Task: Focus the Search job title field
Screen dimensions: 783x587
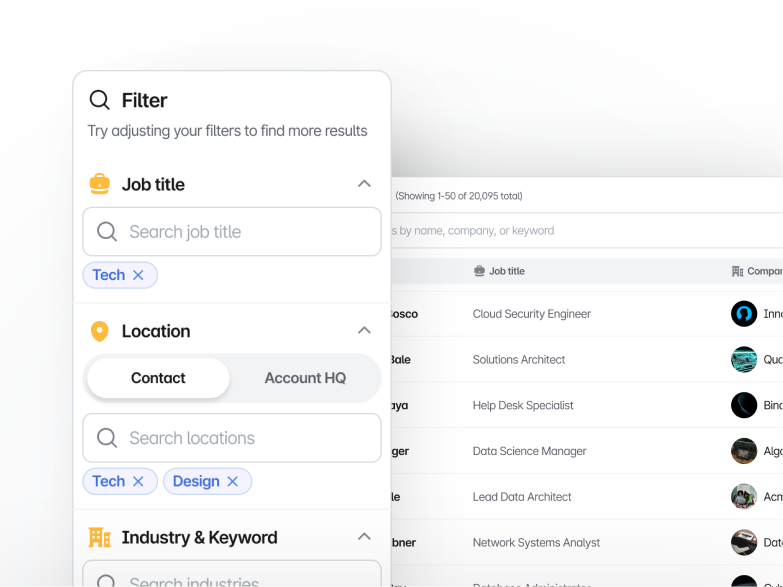Action: (232, 232)
